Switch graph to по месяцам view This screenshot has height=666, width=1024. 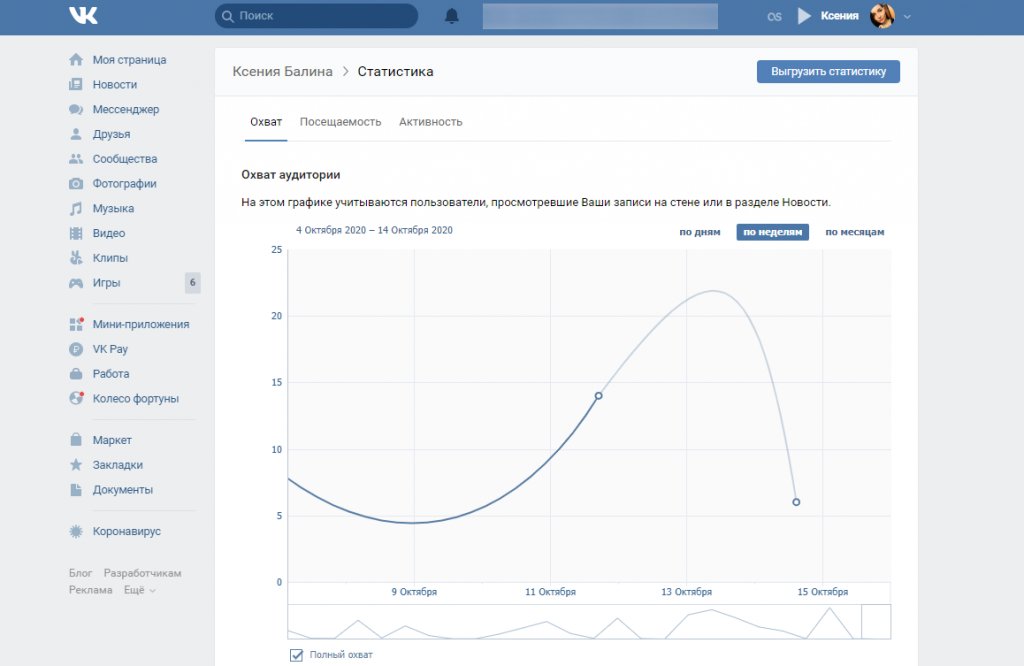[x=854, y=232]
